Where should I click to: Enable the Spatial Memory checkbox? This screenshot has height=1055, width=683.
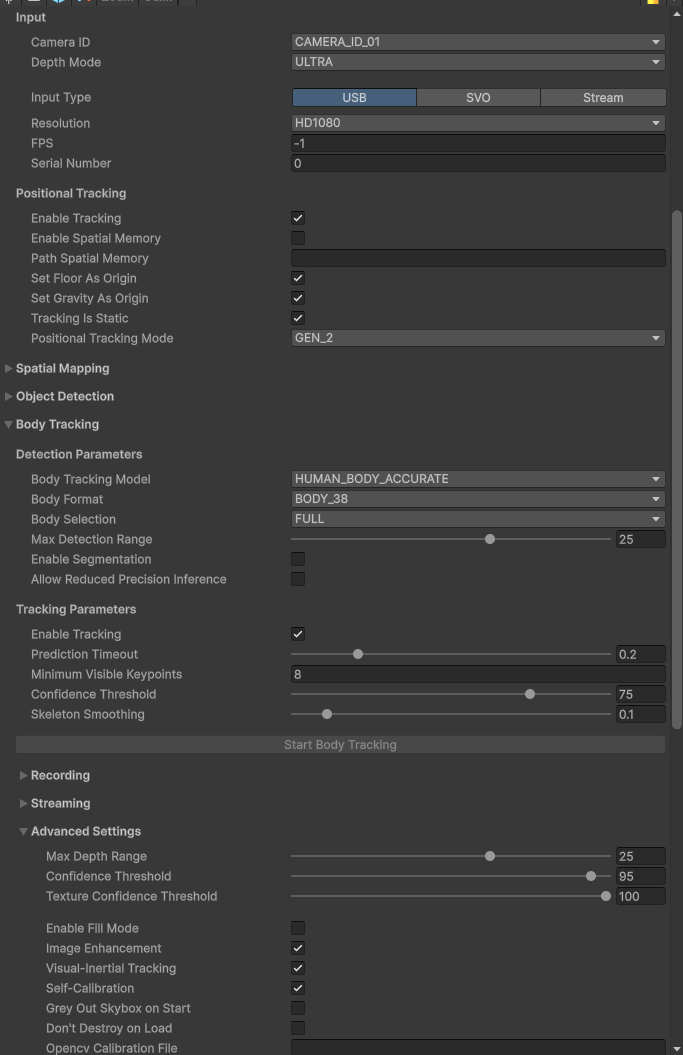[x=298, y=238]
